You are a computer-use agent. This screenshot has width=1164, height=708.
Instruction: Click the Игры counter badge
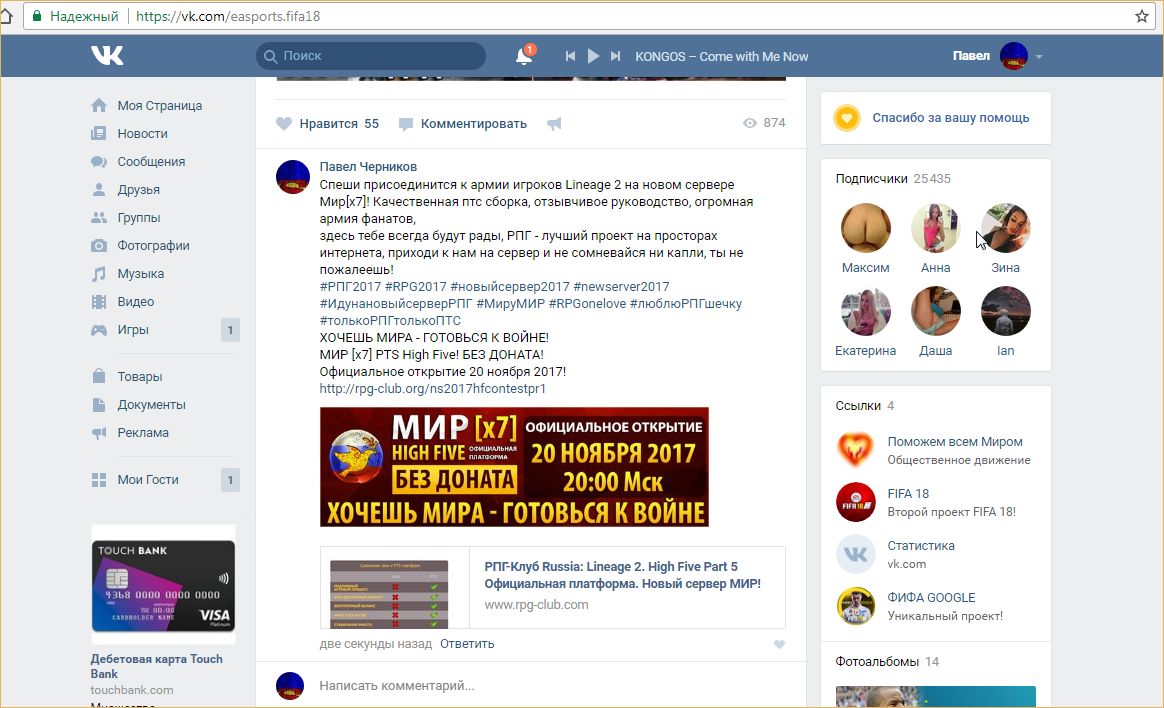(230, 330)
